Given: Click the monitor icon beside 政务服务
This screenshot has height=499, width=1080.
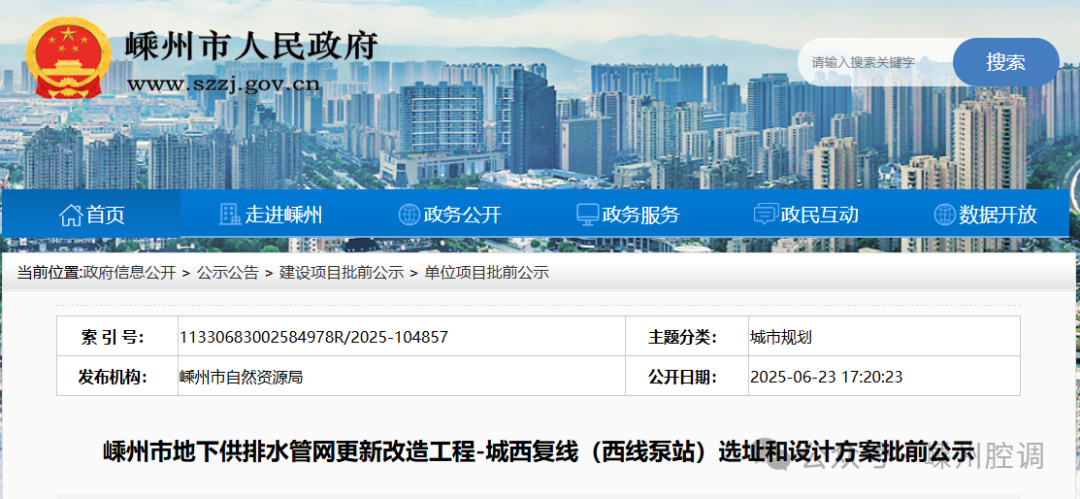Looking at the screenshot, I should pyautogui.click(x=587, y=215).
